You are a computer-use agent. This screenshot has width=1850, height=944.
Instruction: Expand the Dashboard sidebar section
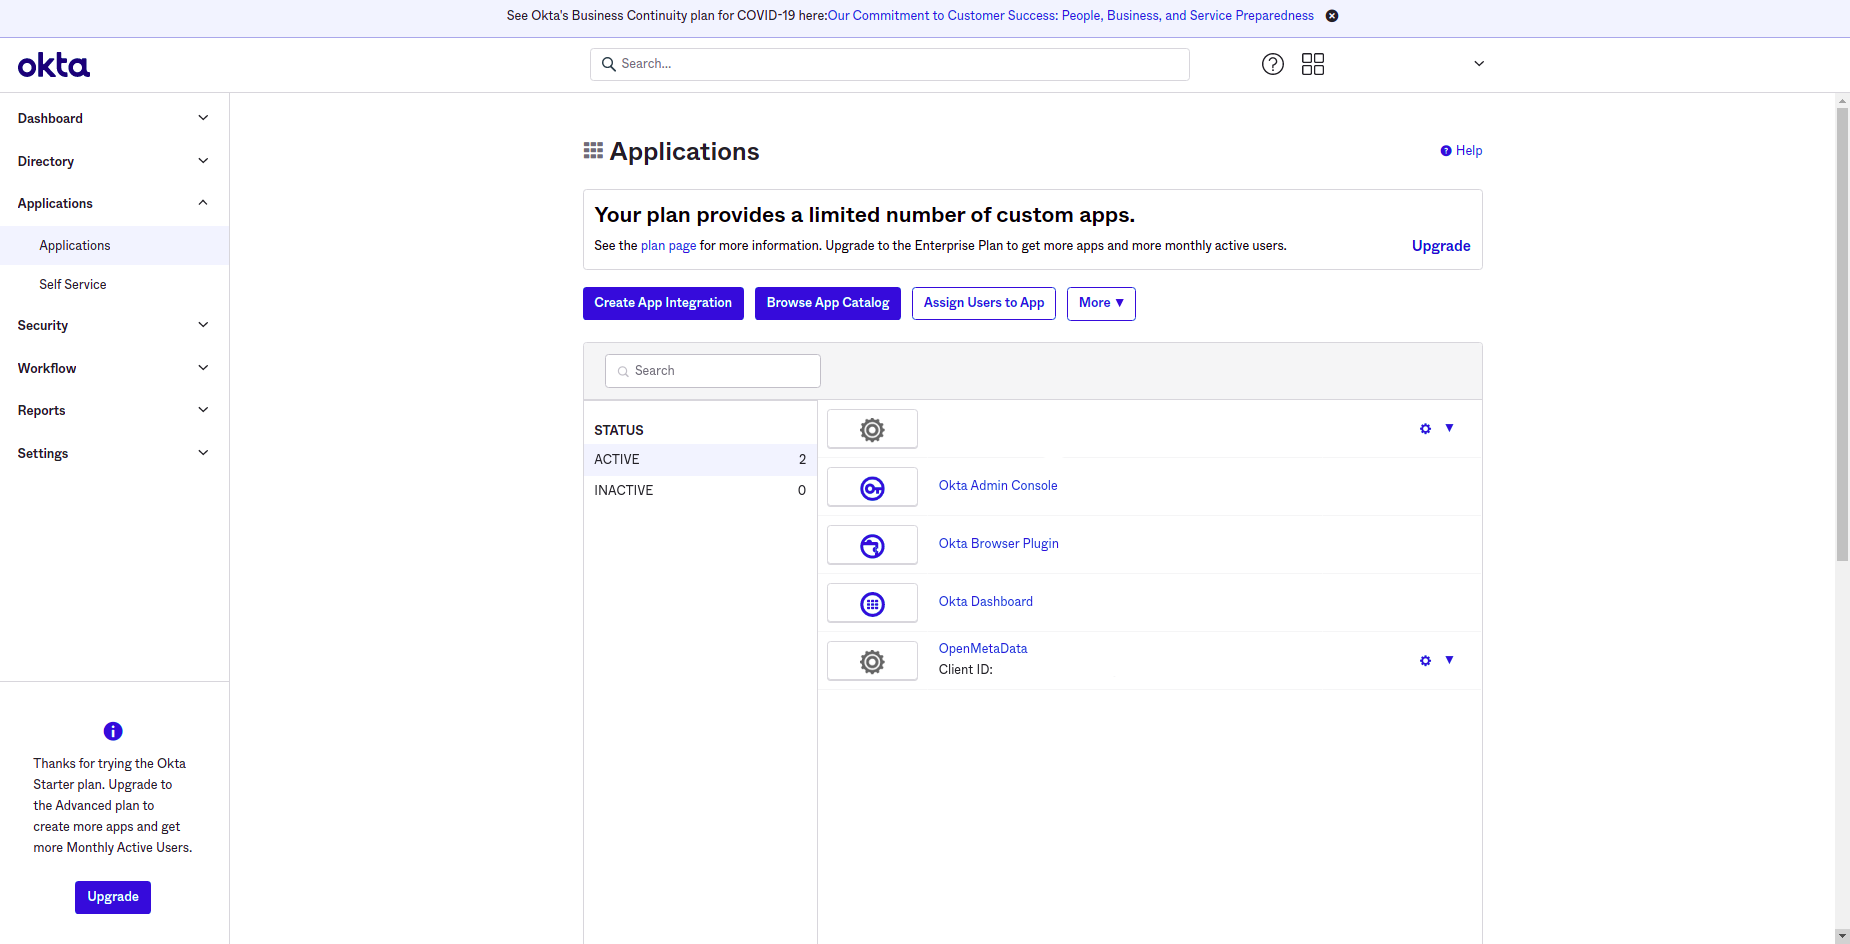coord(114,118)
